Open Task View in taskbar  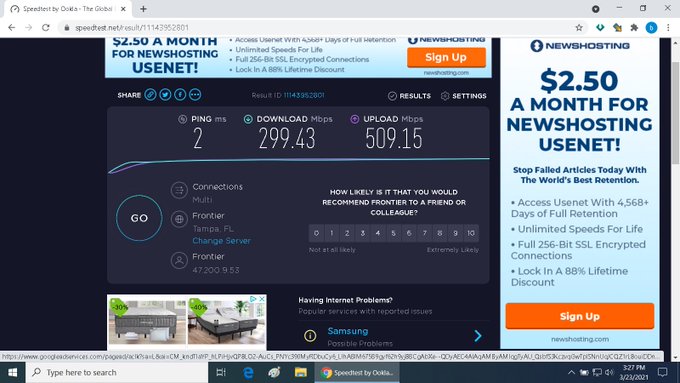point(221,372)
